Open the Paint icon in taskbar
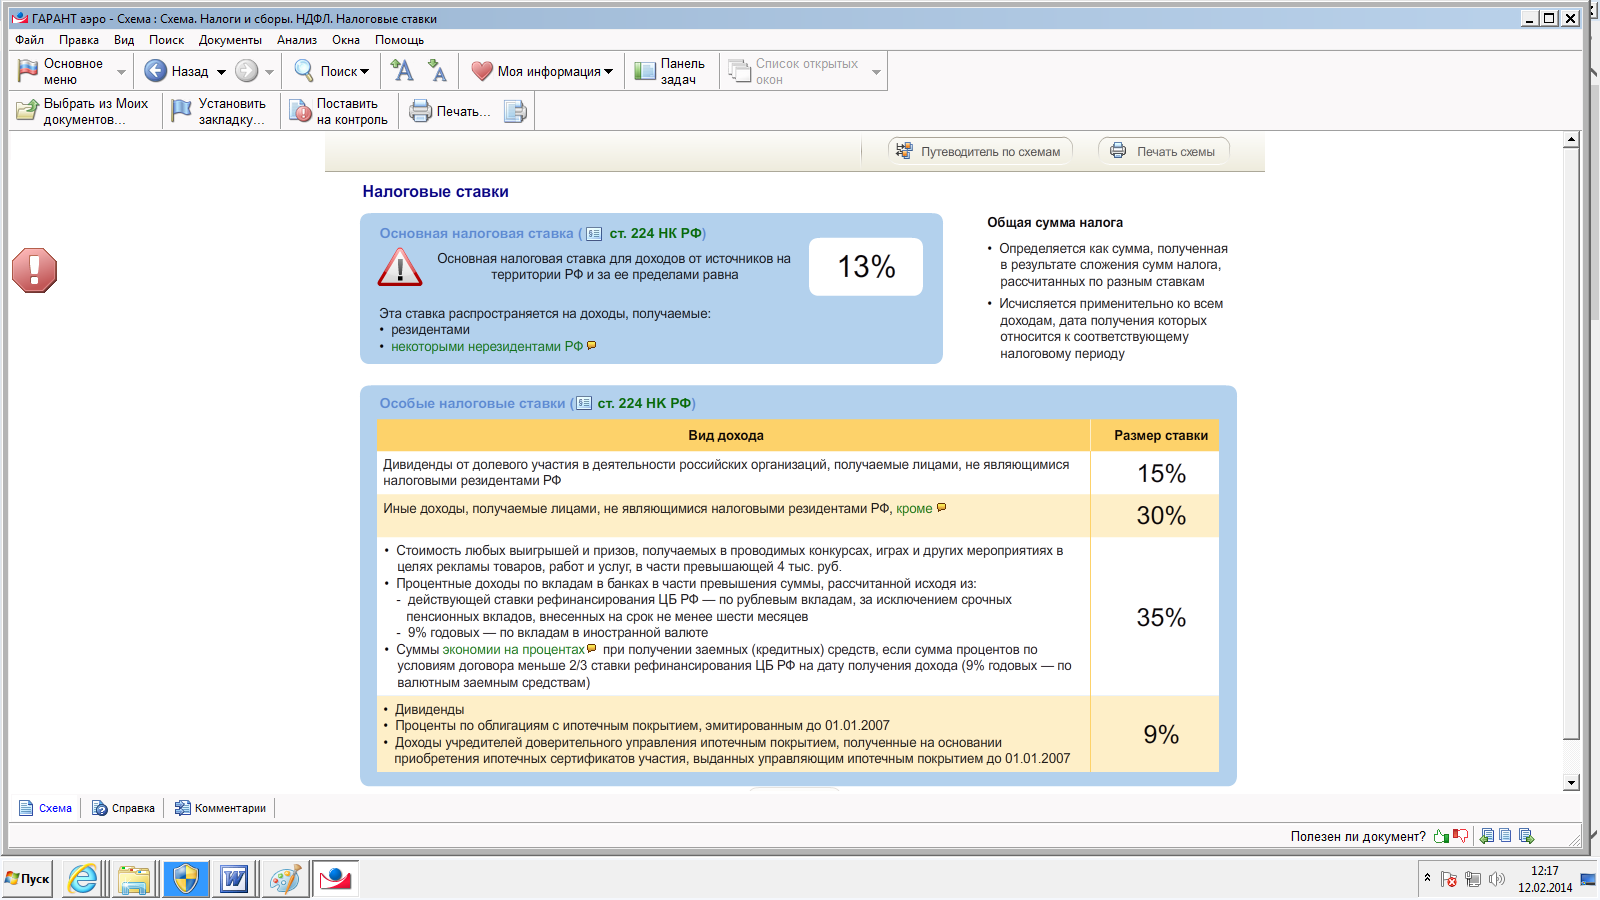 pos(284,879)
